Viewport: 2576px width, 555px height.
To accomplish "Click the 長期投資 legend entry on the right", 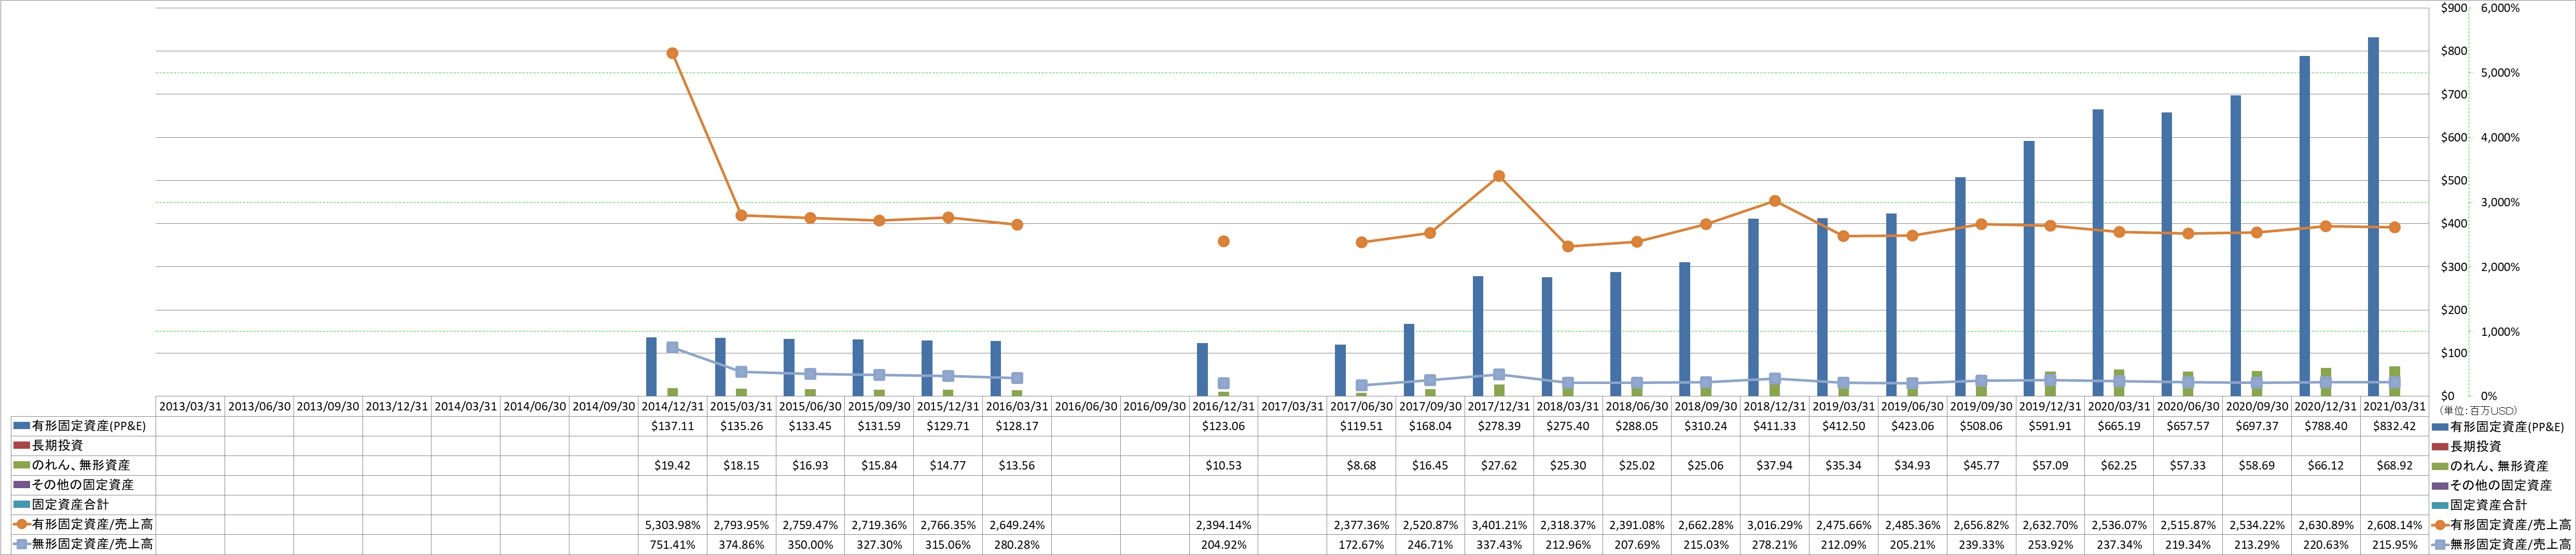I will [2468, 446].
